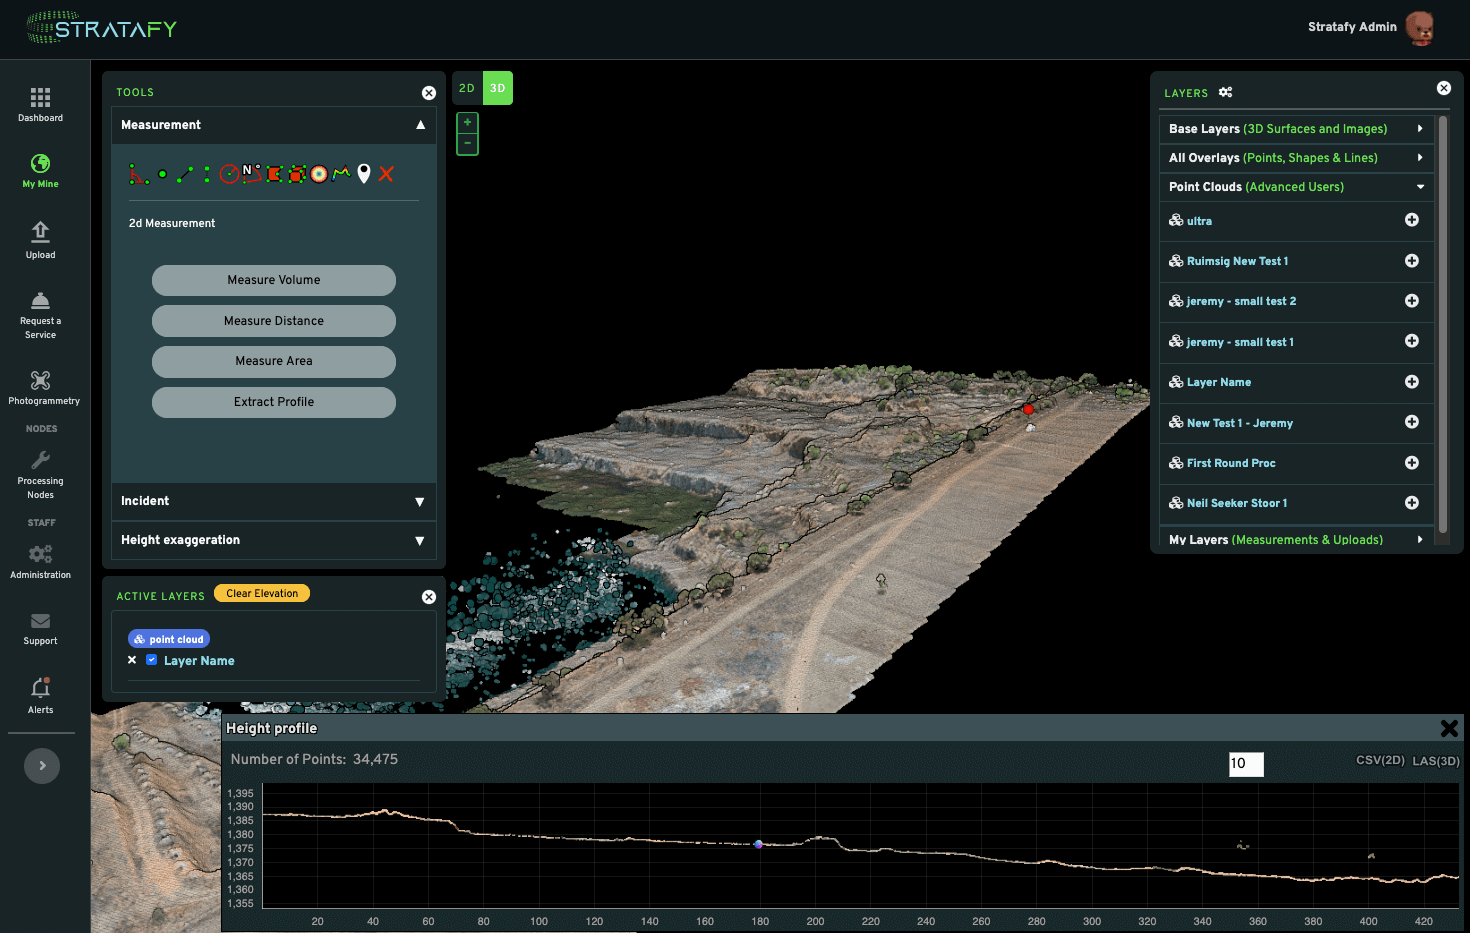Pick the height profile tool icon

(x=341, y=173)
